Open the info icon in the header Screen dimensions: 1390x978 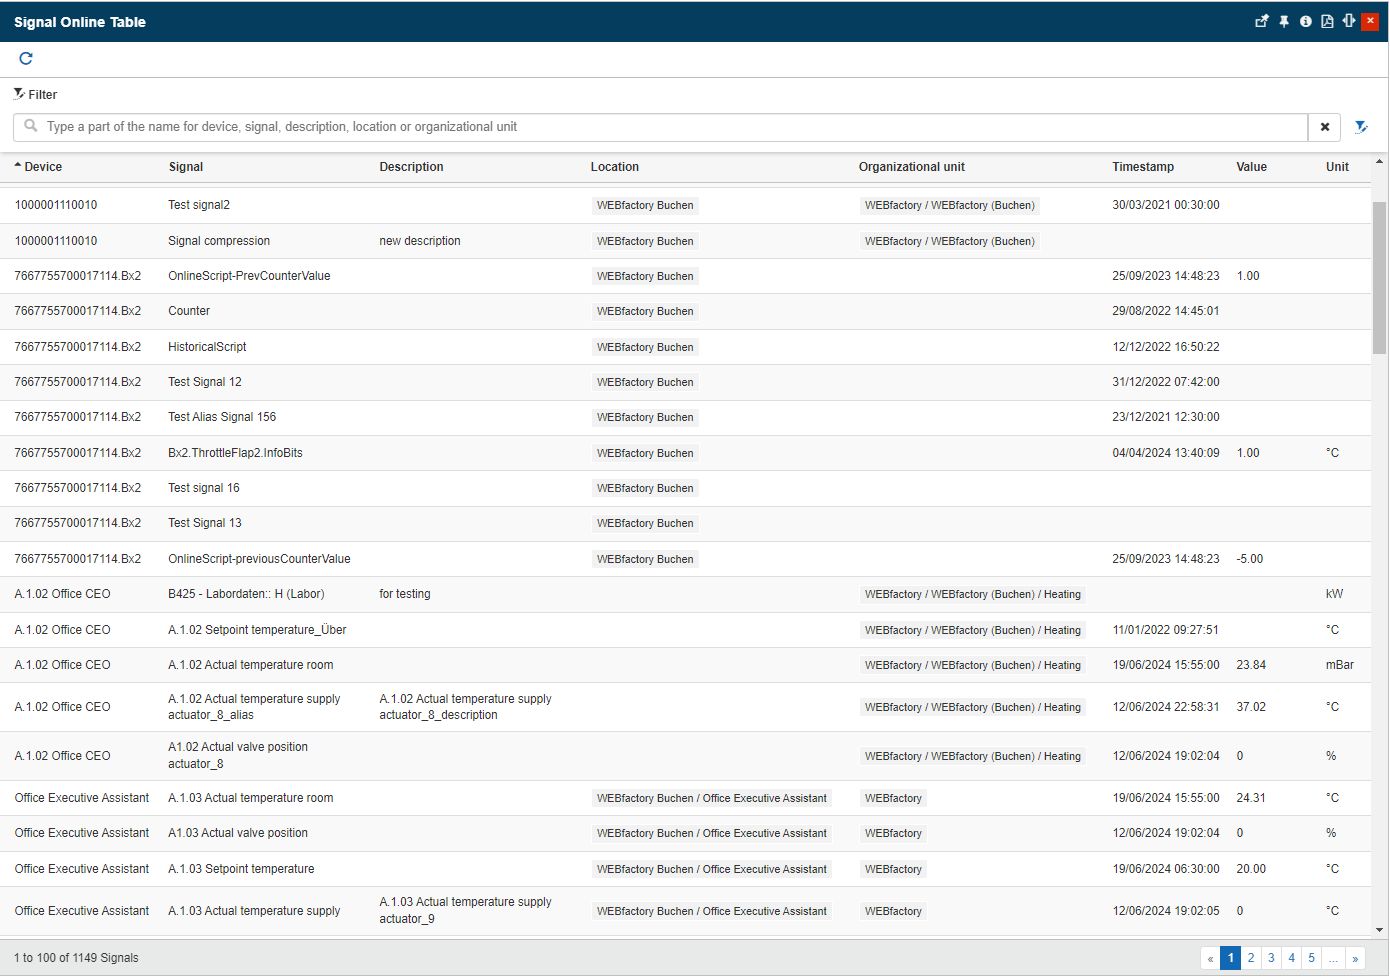click(x=1306, y=21)
